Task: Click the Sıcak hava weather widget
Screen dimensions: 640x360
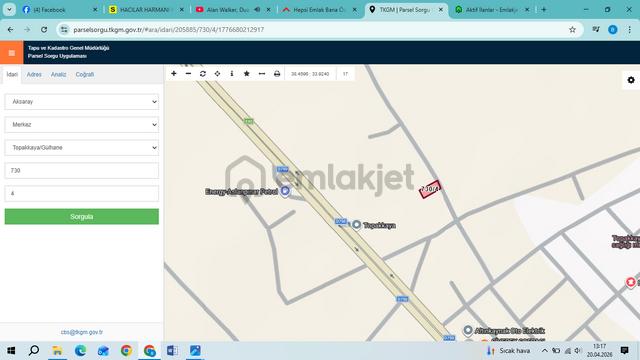Action: pos(509,351)
